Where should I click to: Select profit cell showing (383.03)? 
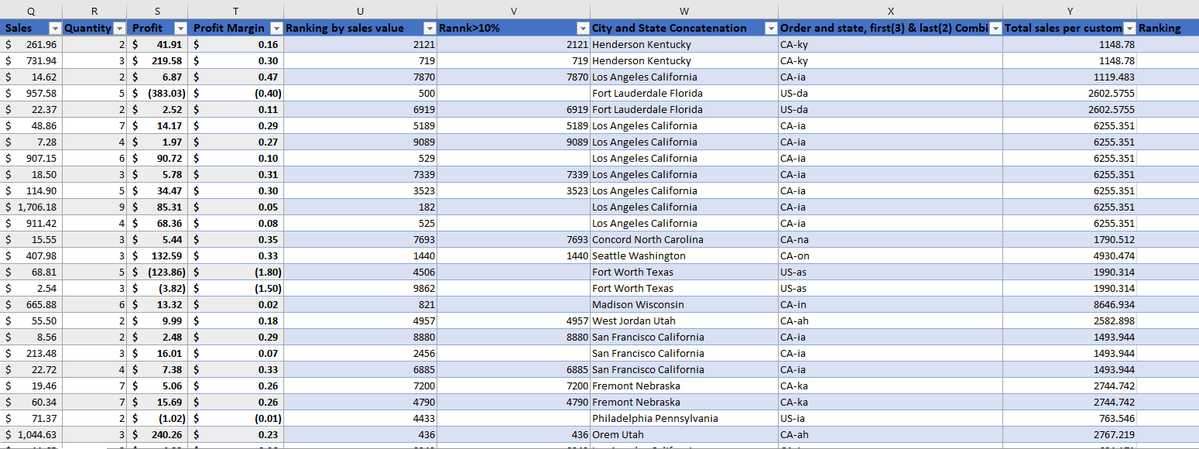coord(158,93)
